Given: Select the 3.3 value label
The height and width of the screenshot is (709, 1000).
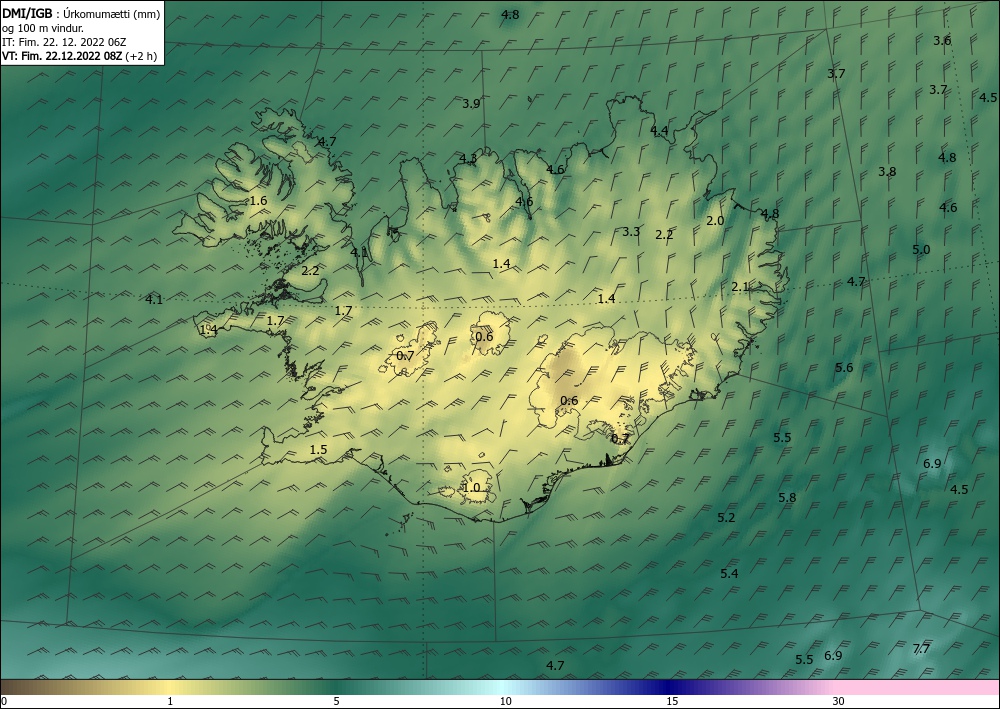Looking at the screenshot, I should (631, 231).
